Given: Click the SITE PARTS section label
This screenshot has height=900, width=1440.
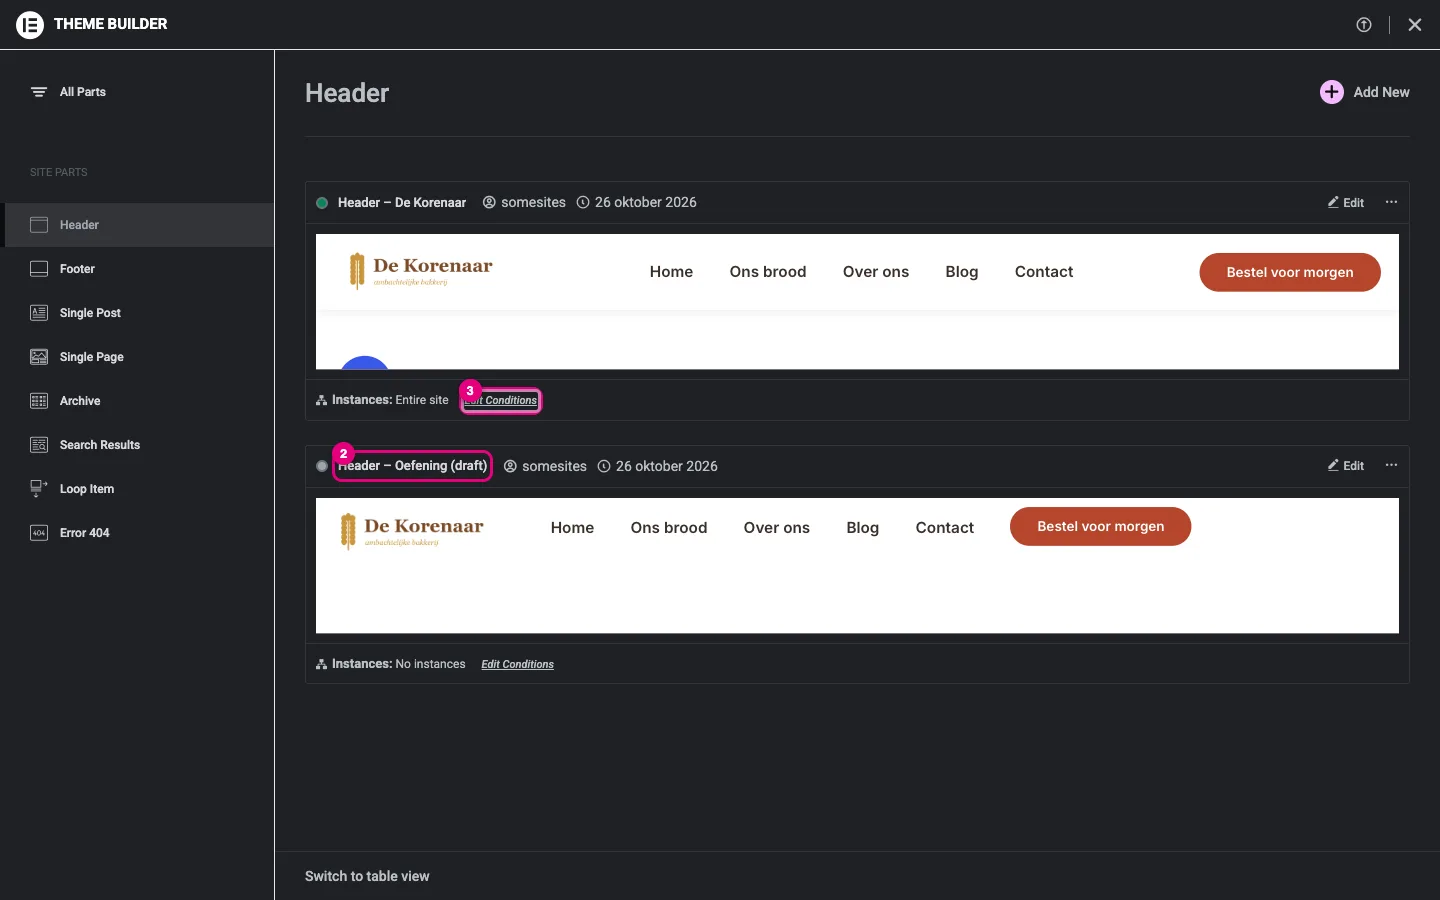Looking at the screenshot, I should [59, 172].
